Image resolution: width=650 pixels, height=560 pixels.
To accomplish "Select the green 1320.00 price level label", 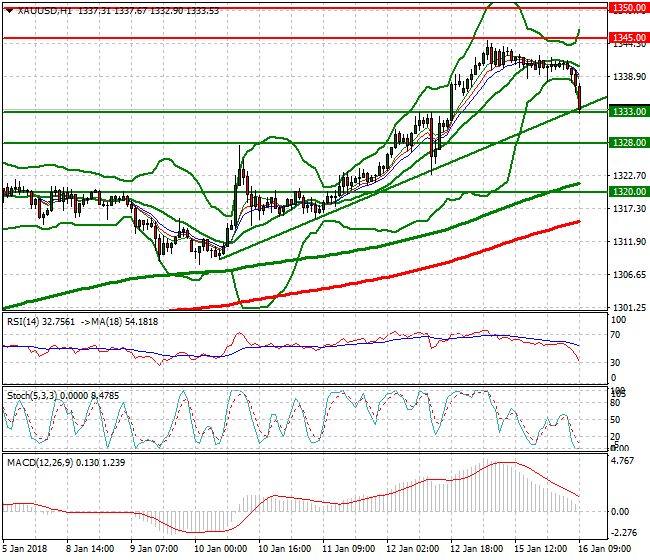I will (629, 192).
